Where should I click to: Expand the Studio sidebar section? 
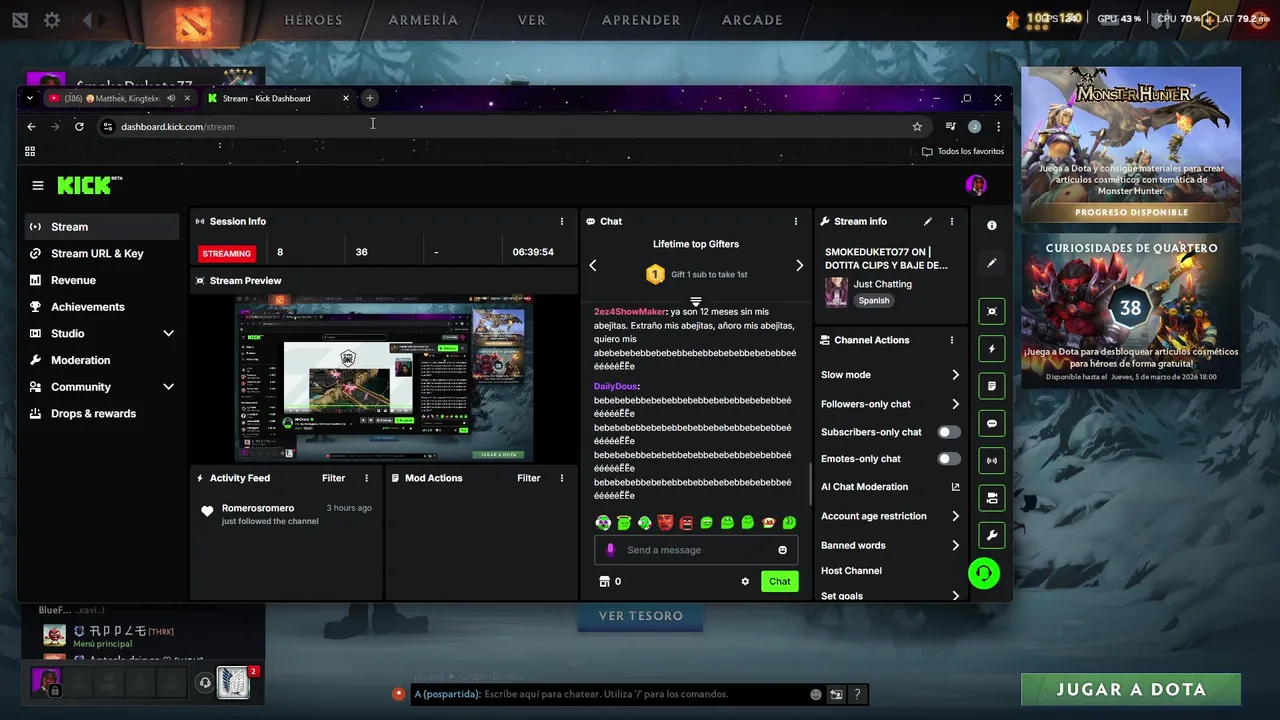point(168,333)
